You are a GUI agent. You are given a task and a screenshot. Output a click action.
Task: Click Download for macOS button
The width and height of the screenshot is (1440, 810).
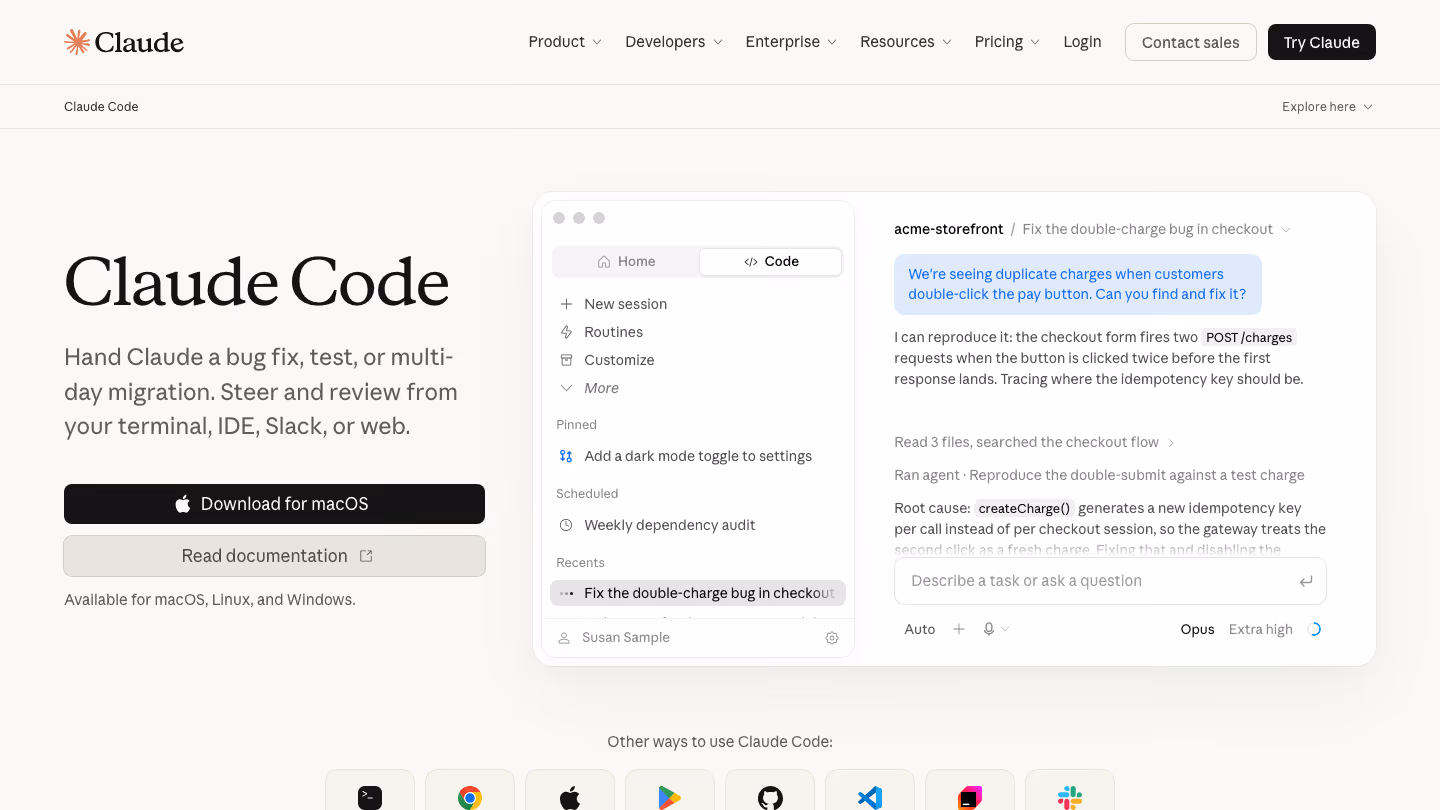click(x=274, y=504)
